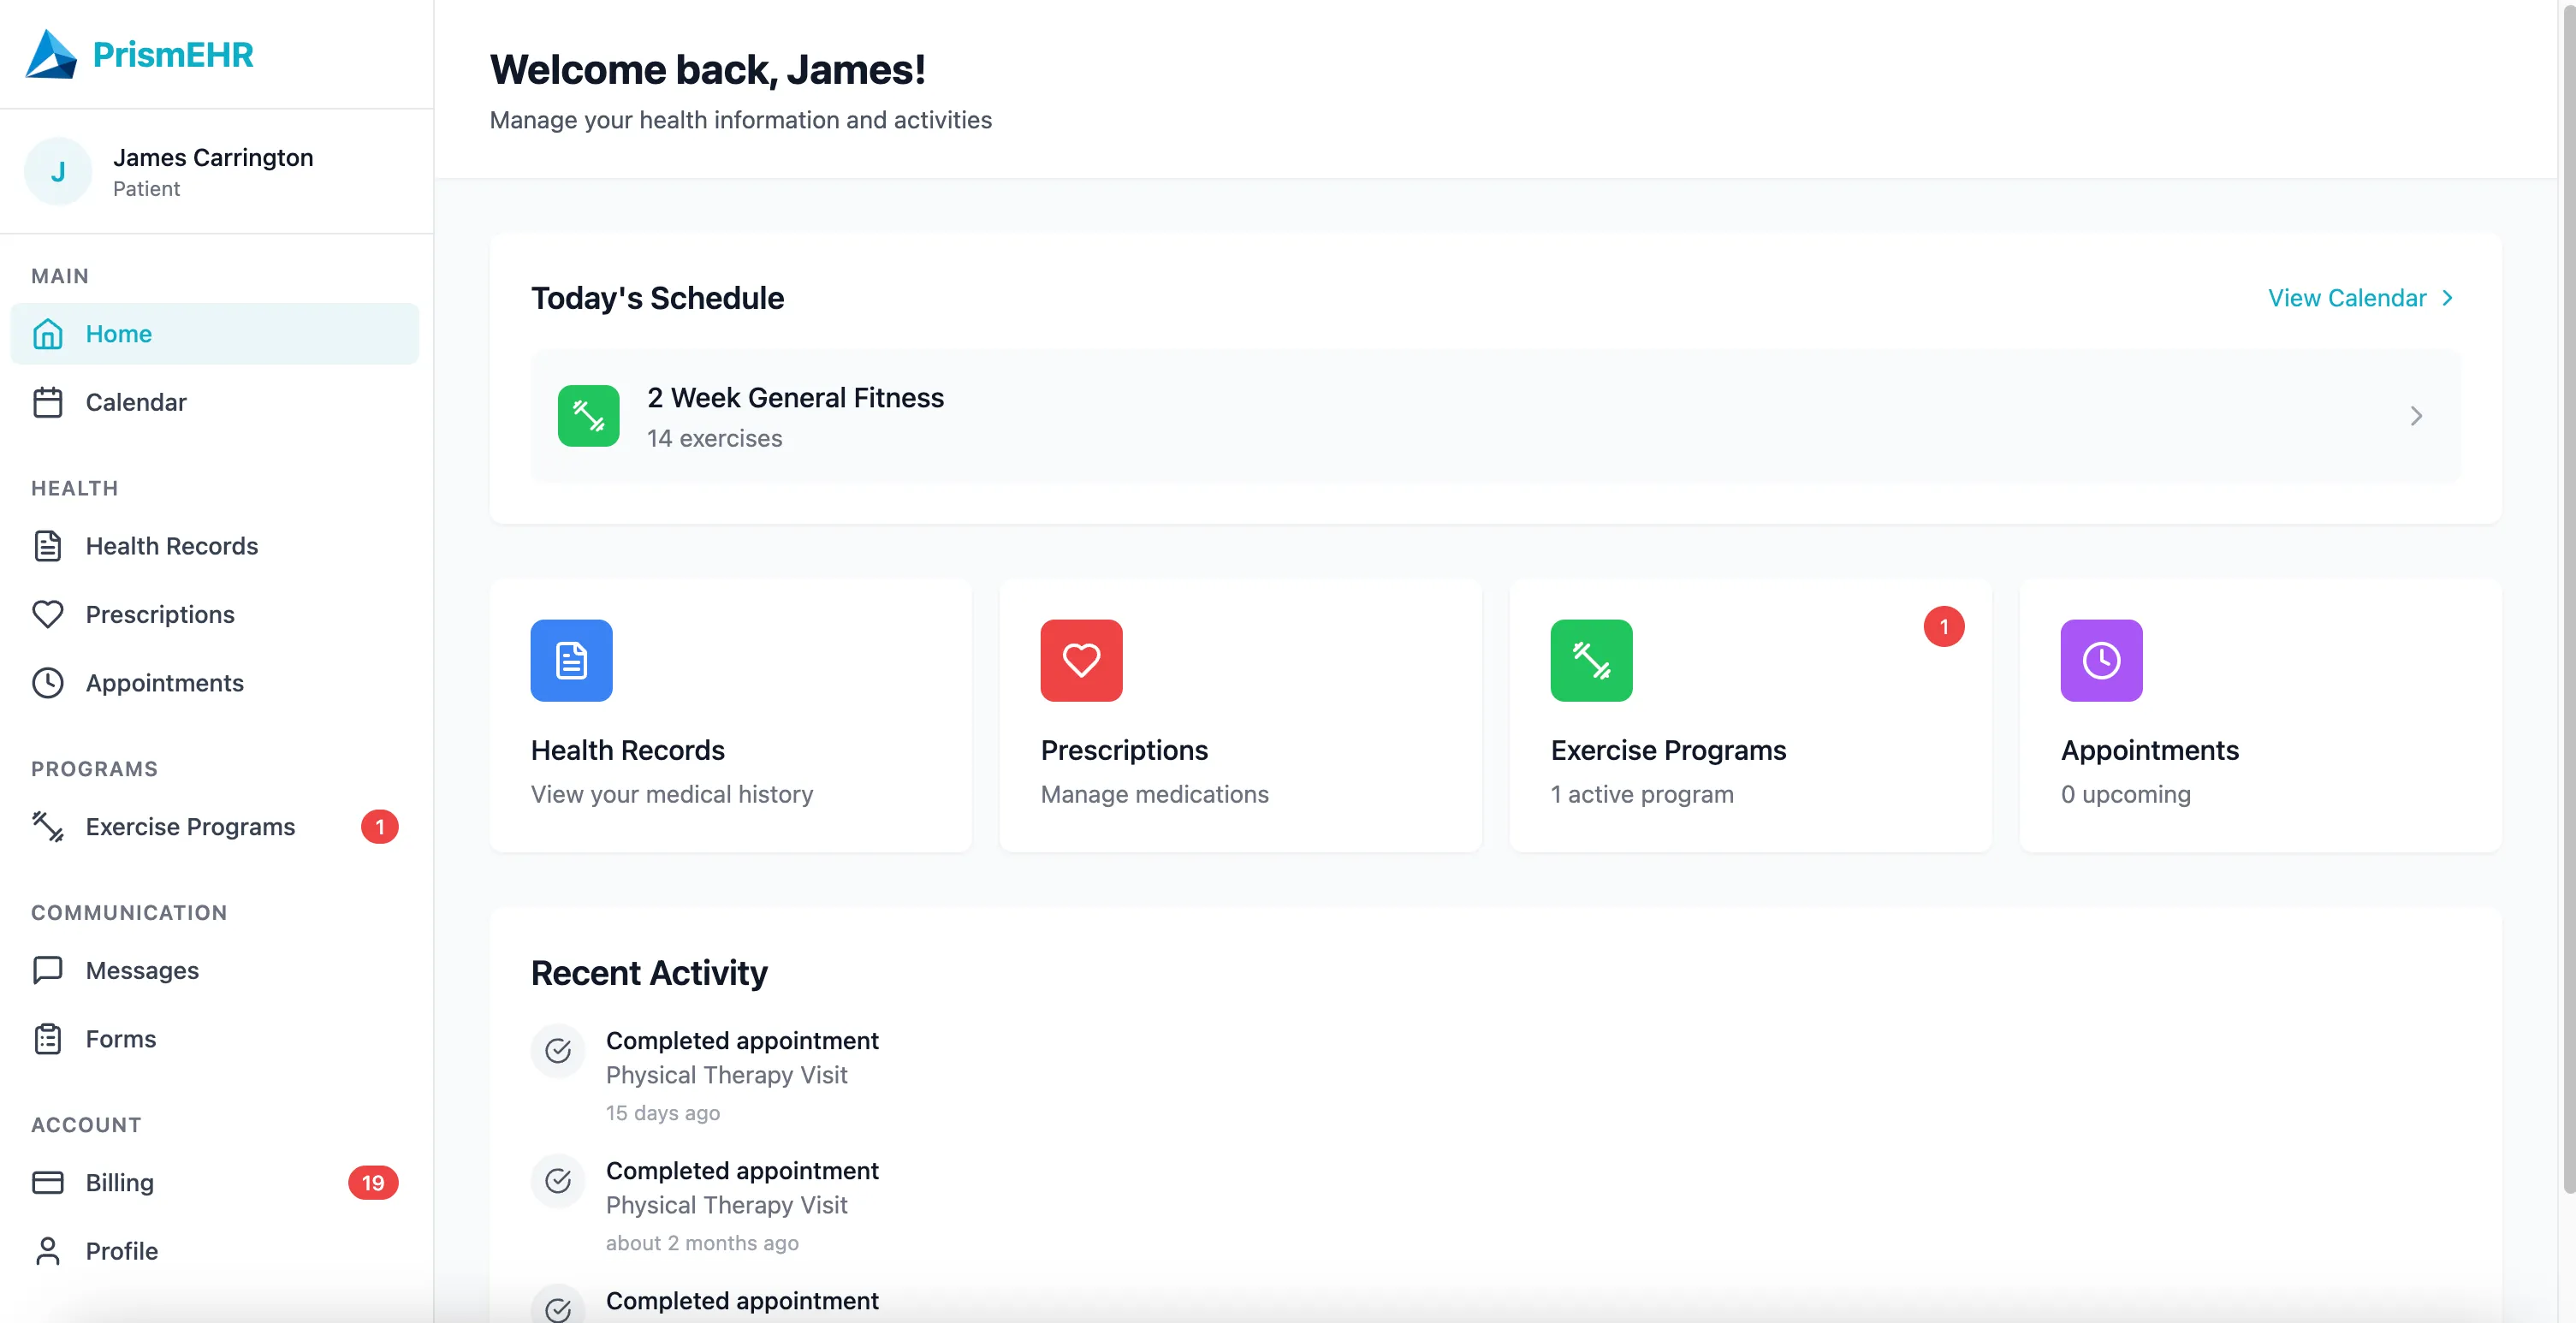Screen dimensions: 2576x1323
Task: Go to Appointments in the sidebar
Action: (215, 683)
